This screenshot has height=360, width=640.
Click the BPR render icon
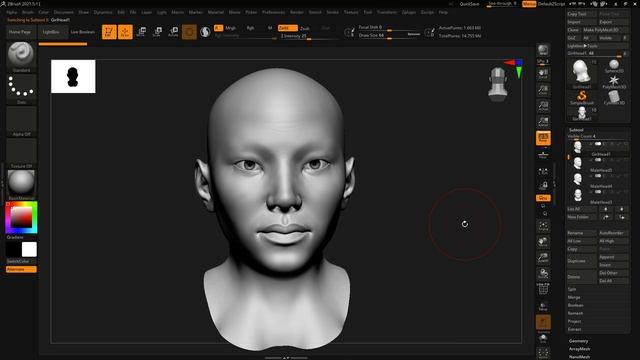[x=543, y=50]
